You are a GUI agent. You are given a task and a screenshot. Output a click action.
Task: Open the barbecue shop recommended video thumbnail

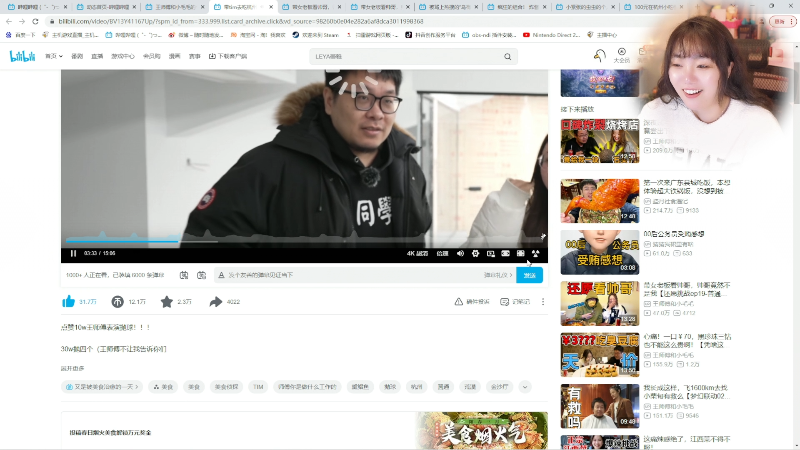(x=599, y=141)
